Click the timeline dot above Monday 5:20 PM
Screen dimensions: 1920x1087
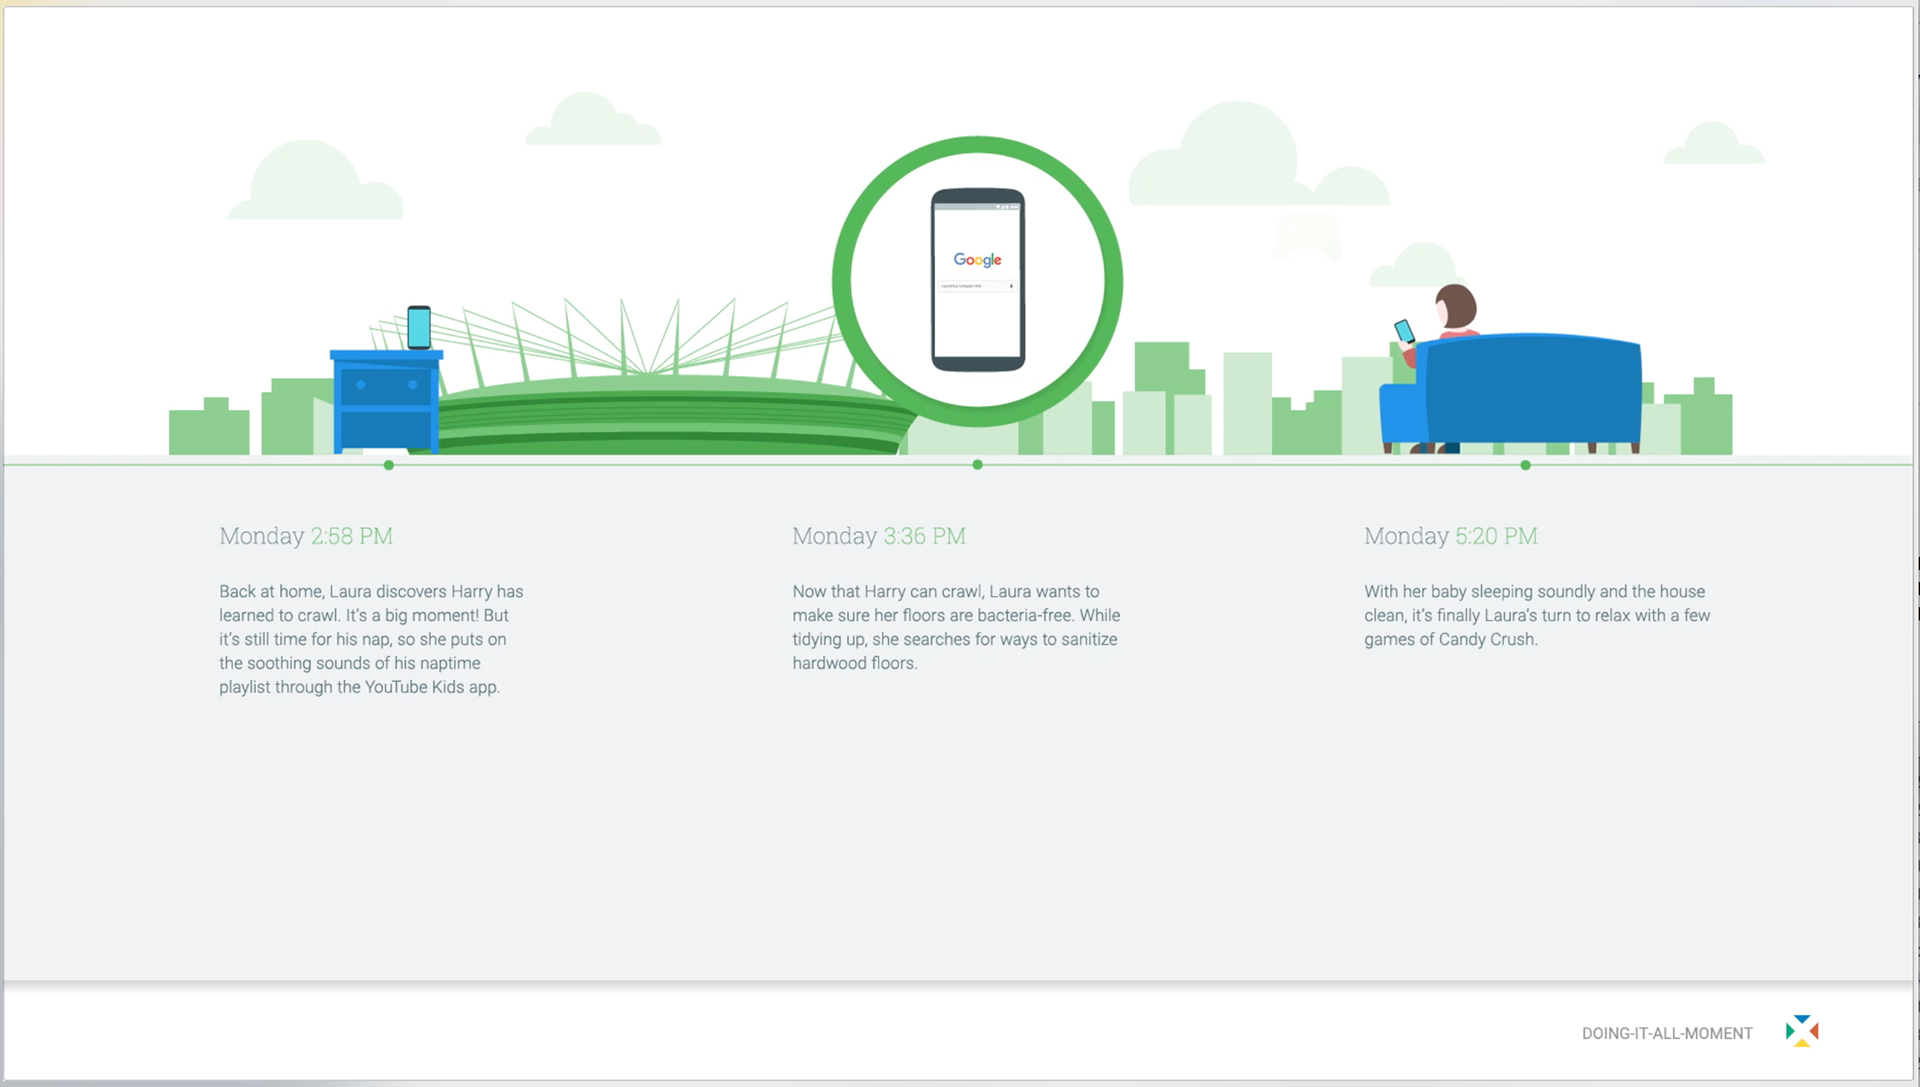click(1525, 465)
